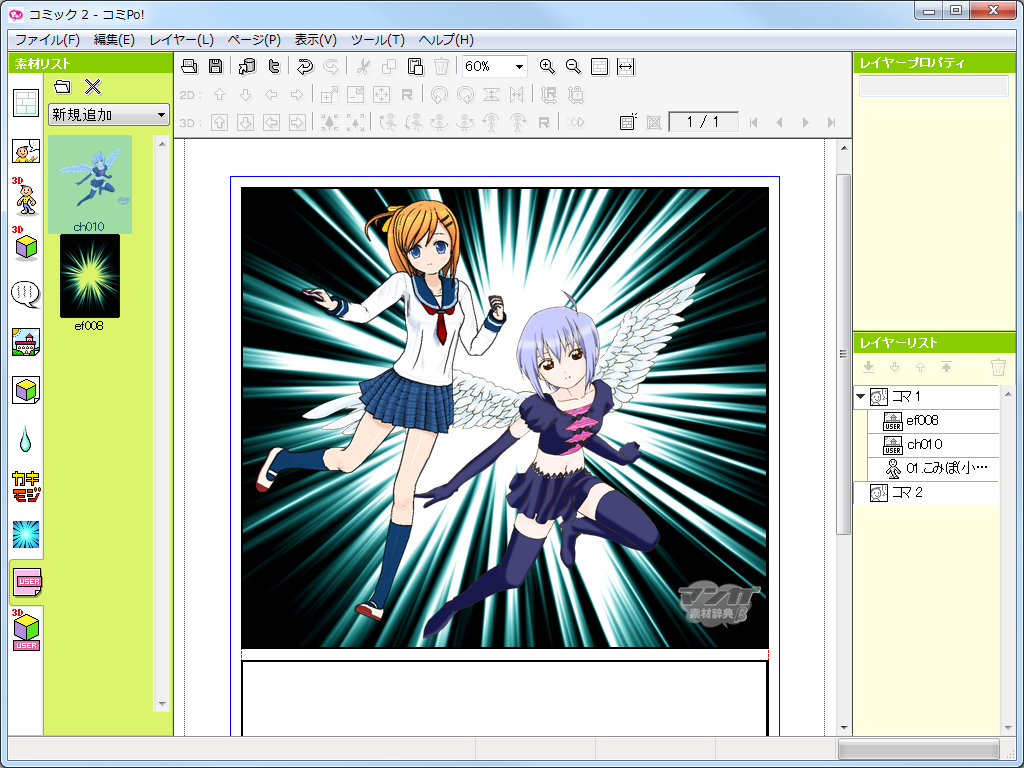Select the ef008 layer row

934,421
